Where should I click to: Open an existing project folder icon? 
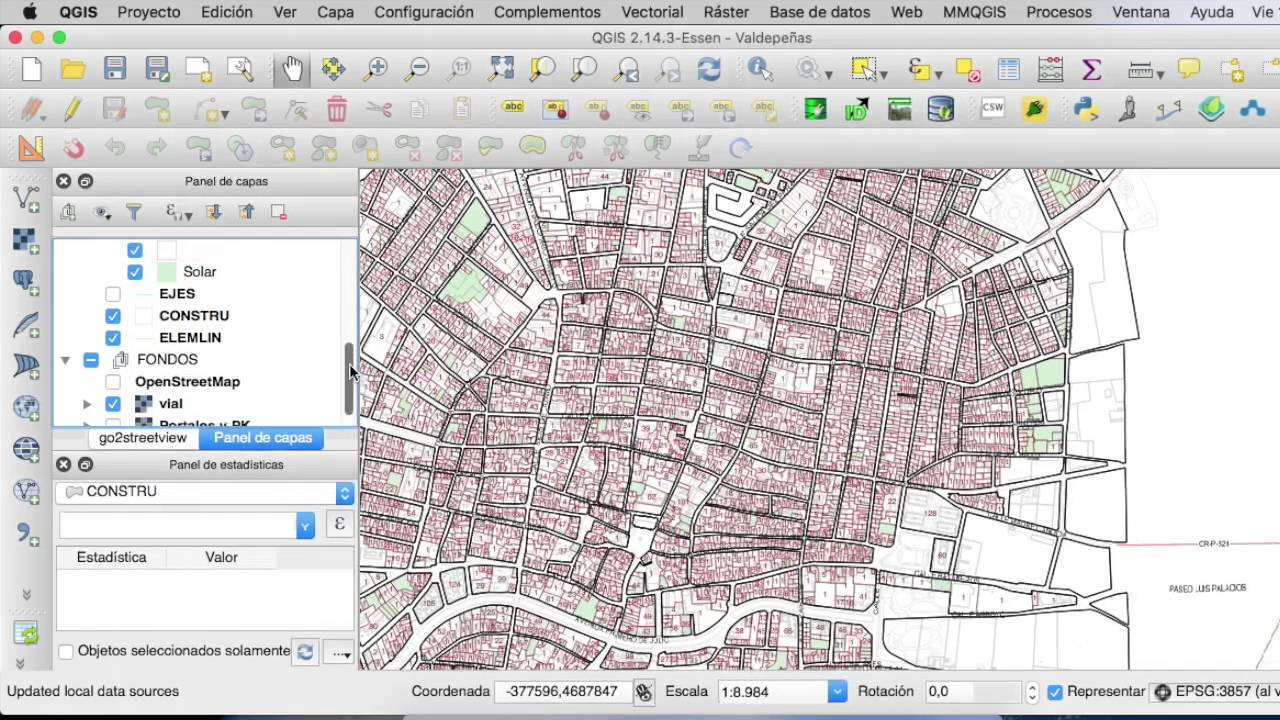point(73,69)
